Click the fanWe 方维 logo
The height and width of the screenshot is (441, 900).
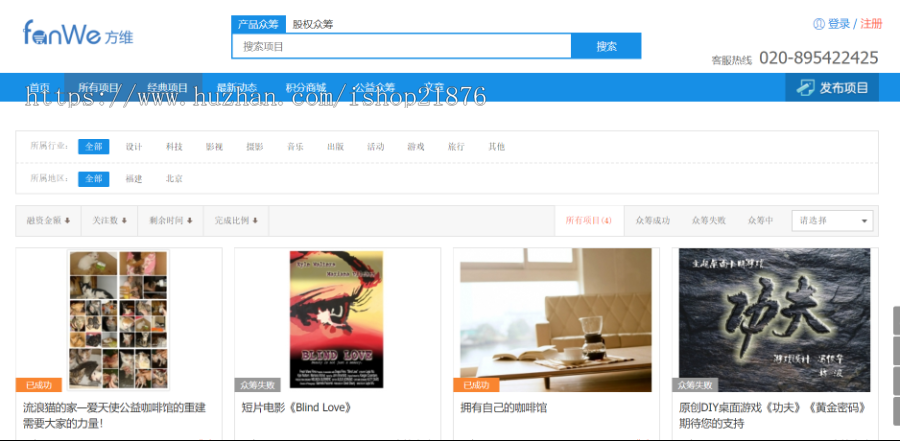[78, 33]
